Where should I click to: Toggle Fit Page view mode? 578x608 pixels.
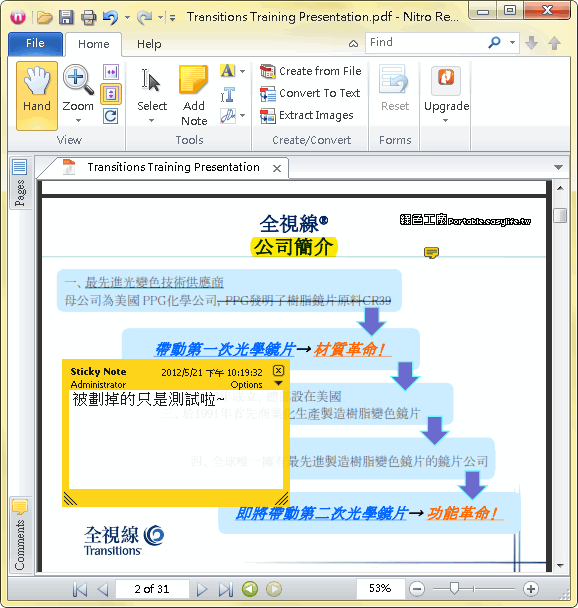(111, 94)
